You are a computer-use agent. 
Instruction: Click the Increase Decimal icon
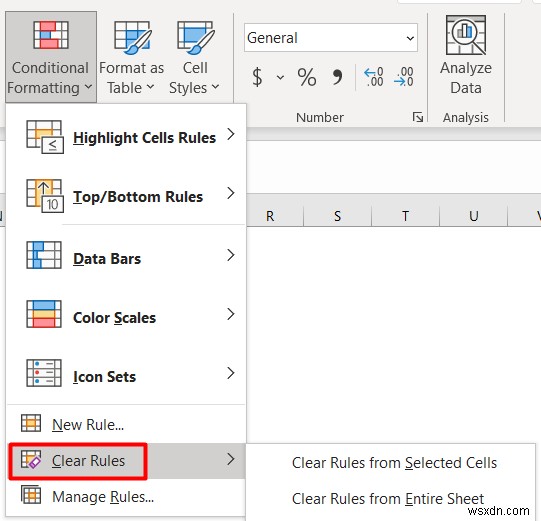[x=374, y=77]
